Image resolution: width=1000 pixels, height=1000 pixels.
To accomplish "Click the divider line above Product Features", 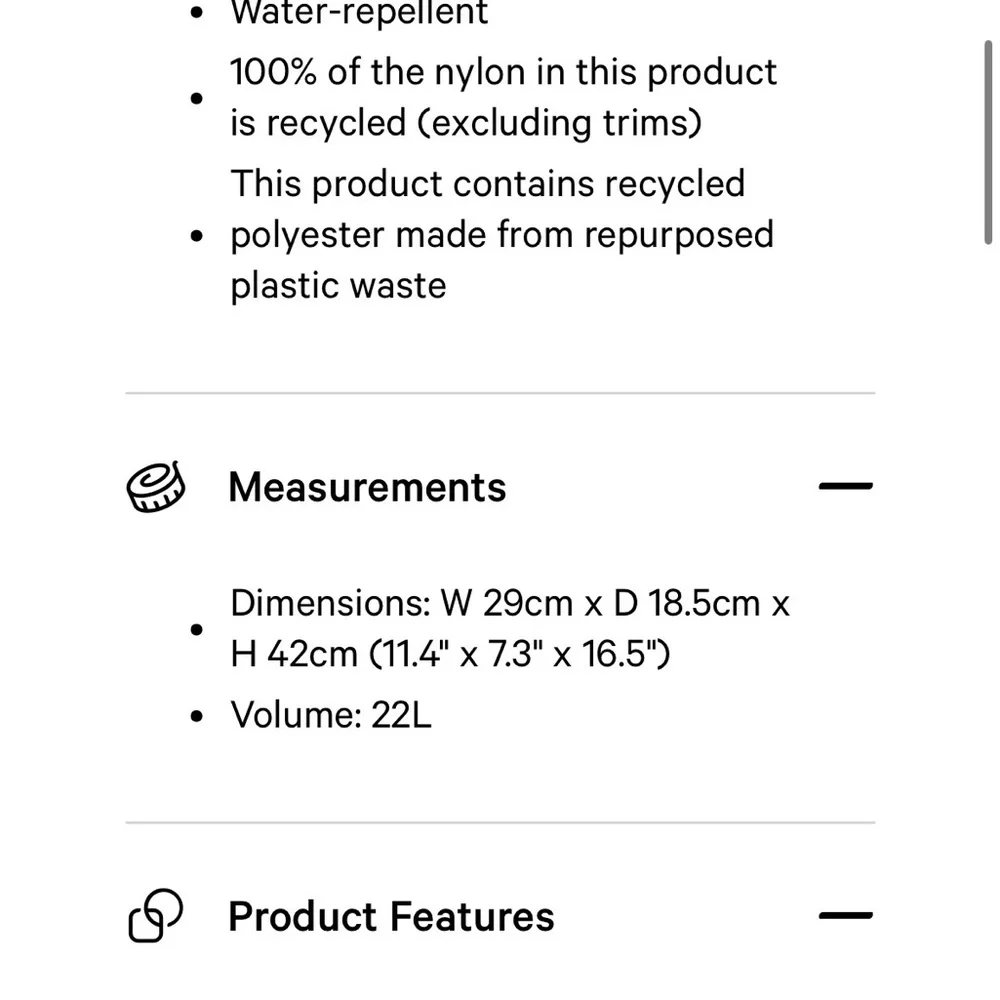I will (500, 823).
